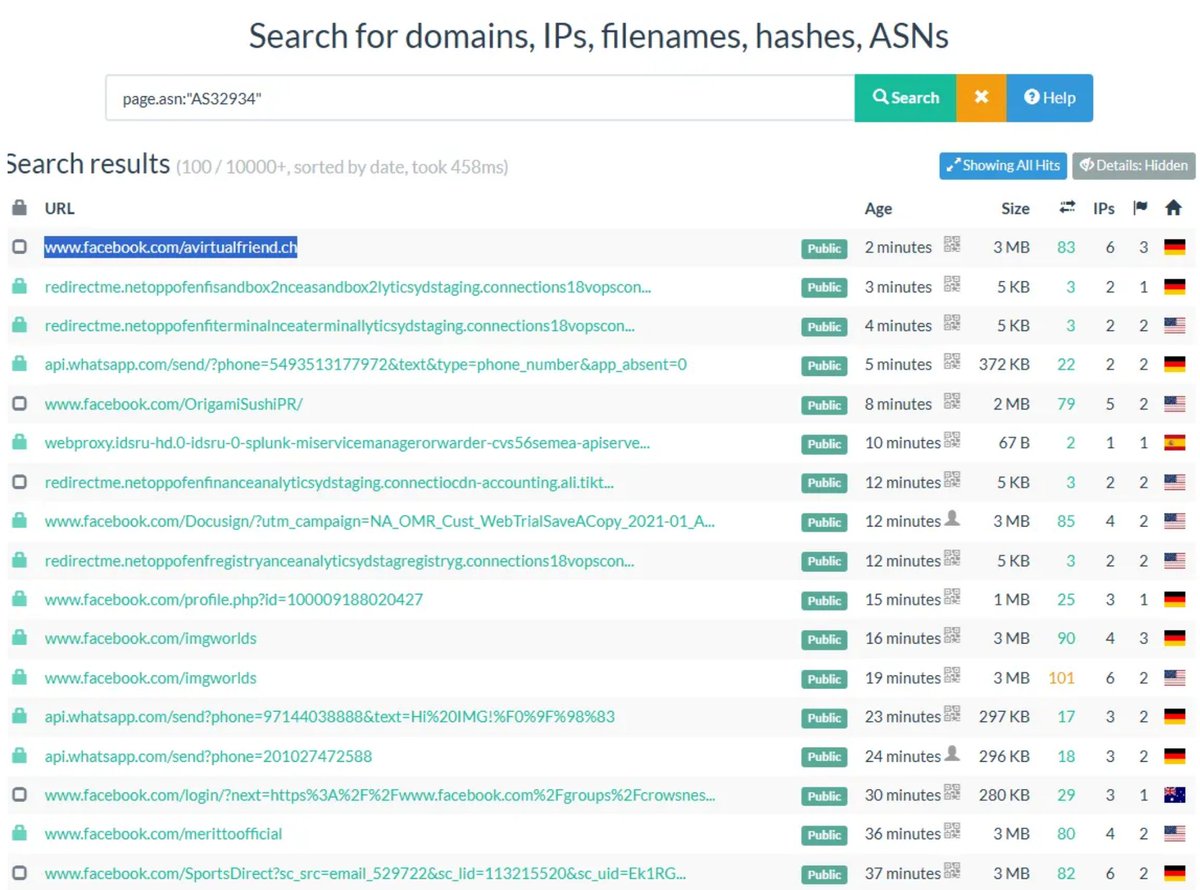The width and height of the screenshot is (1200, 890).
Task: Click the orange 101 request count
Action: tap(1061, 678)
